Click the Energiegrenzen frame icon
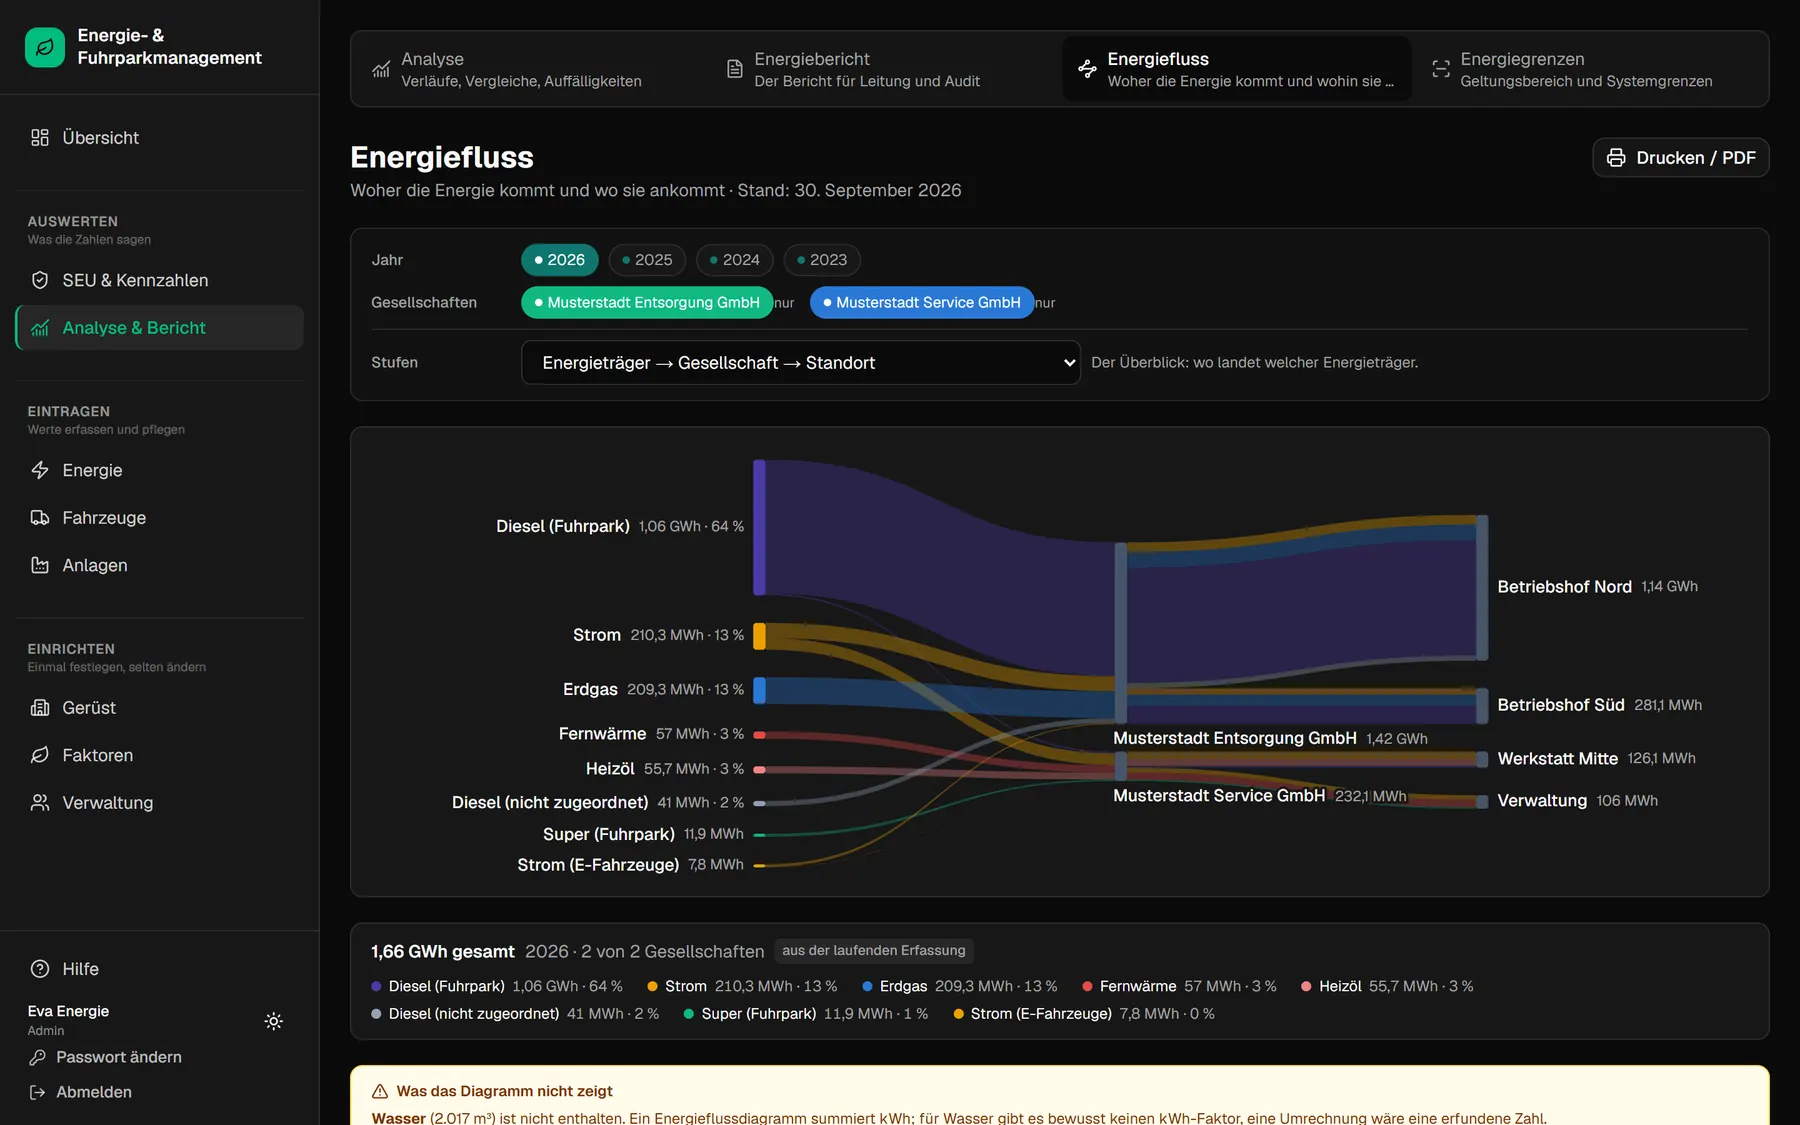 point(1441,69)
